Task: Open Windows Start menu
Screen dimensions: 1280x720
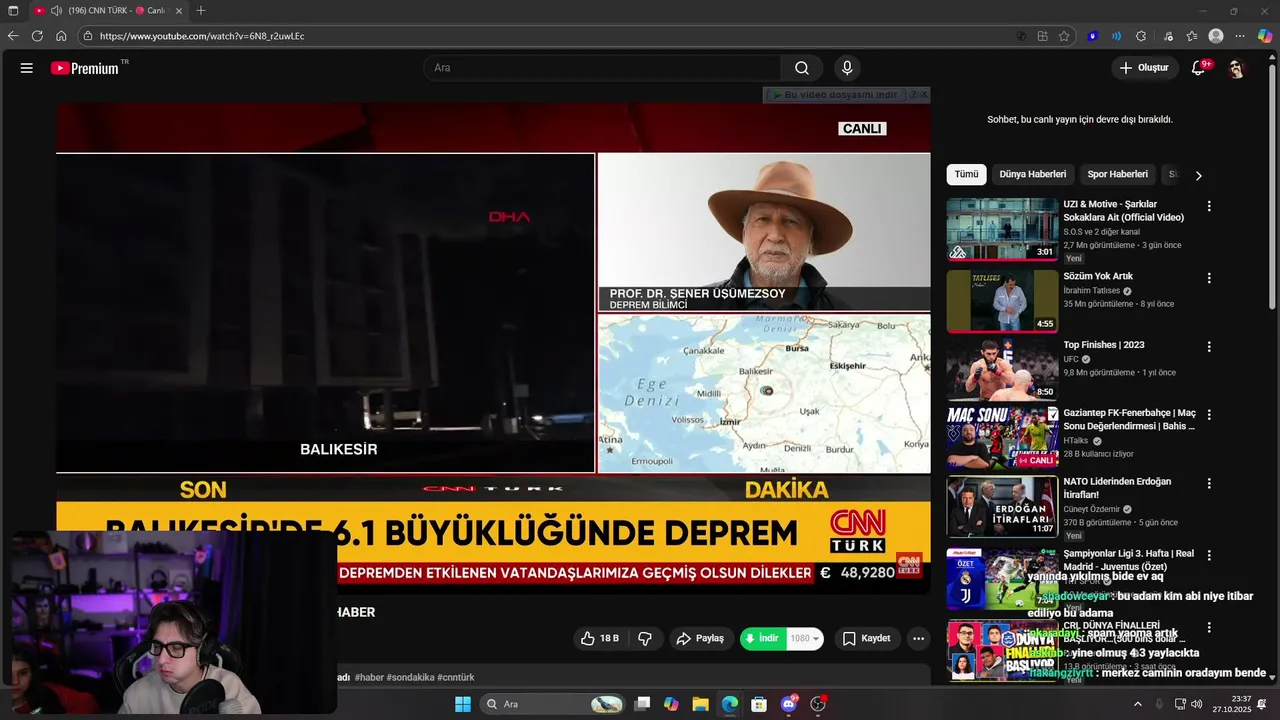Action: (463, 704)
